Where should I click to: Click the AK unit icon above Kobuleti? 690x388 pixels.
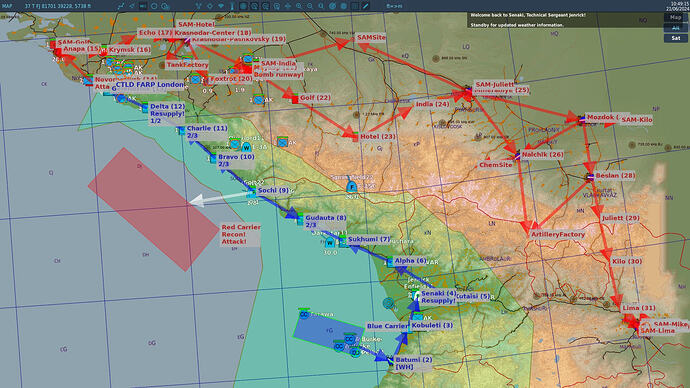coord(417,317)
